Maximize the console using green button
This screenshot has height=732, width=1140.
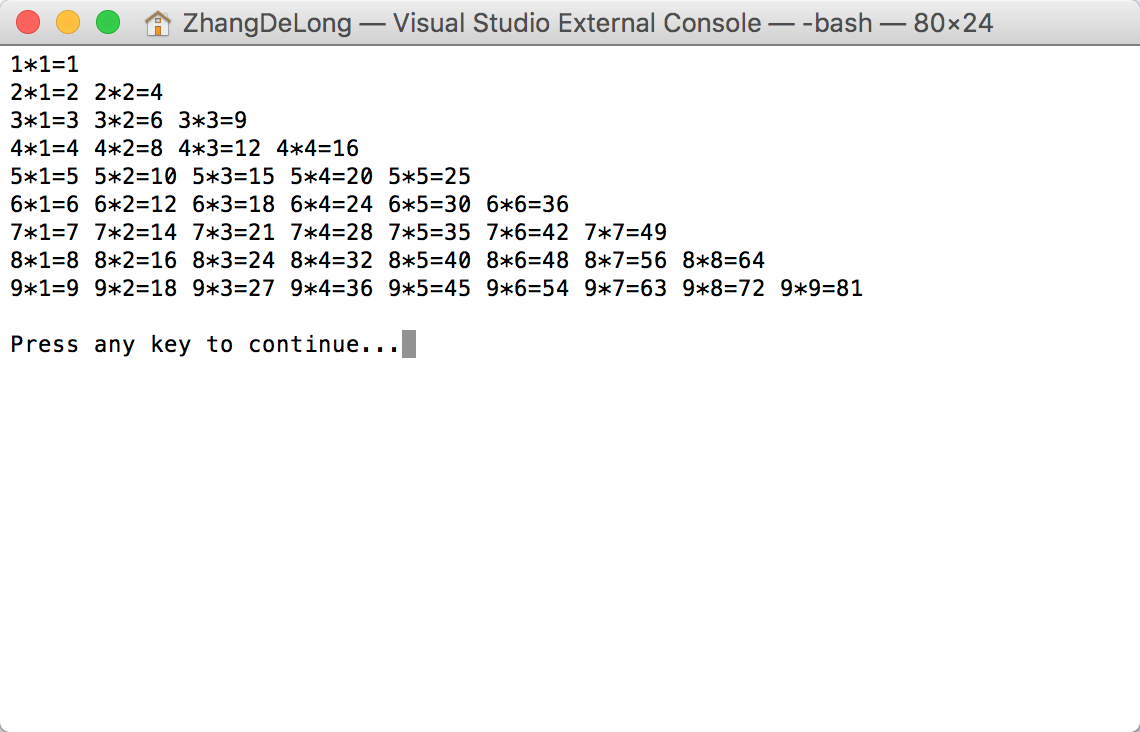108,23
